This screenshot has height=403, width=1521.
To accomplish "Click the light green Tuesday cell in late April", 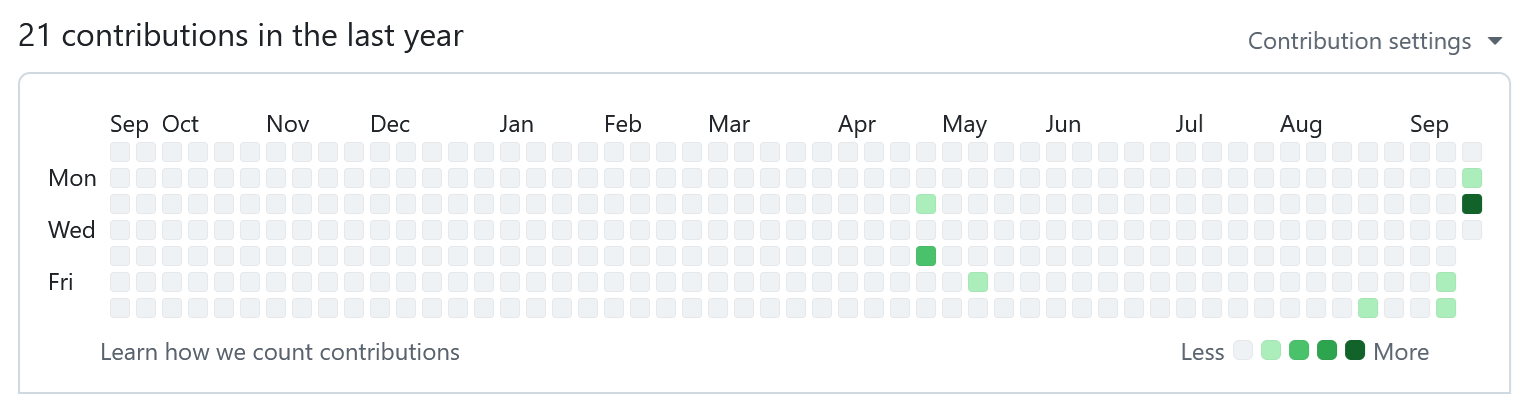I will pyautogui.click(x=925, y=204).
